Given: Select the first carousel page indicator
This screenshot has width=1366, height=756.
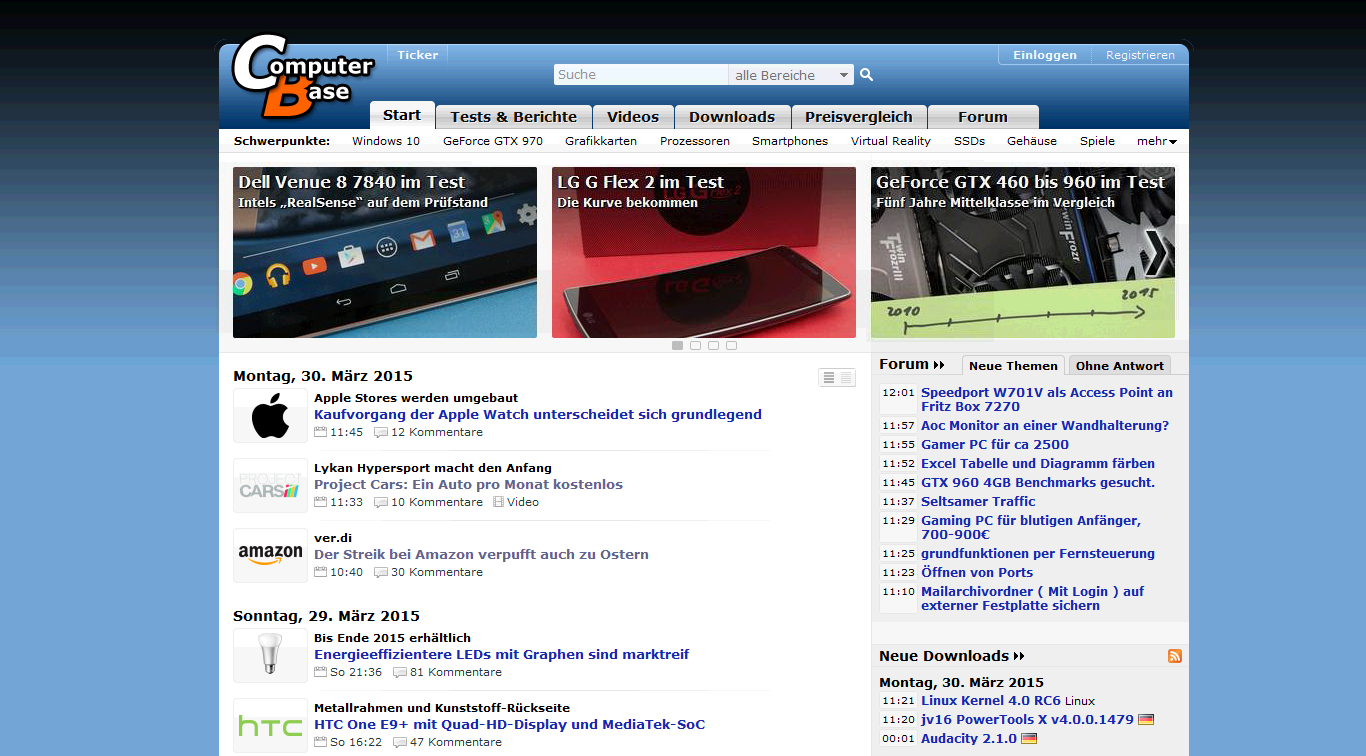Looking at the screenshot, I should click(x=677, y=345).
